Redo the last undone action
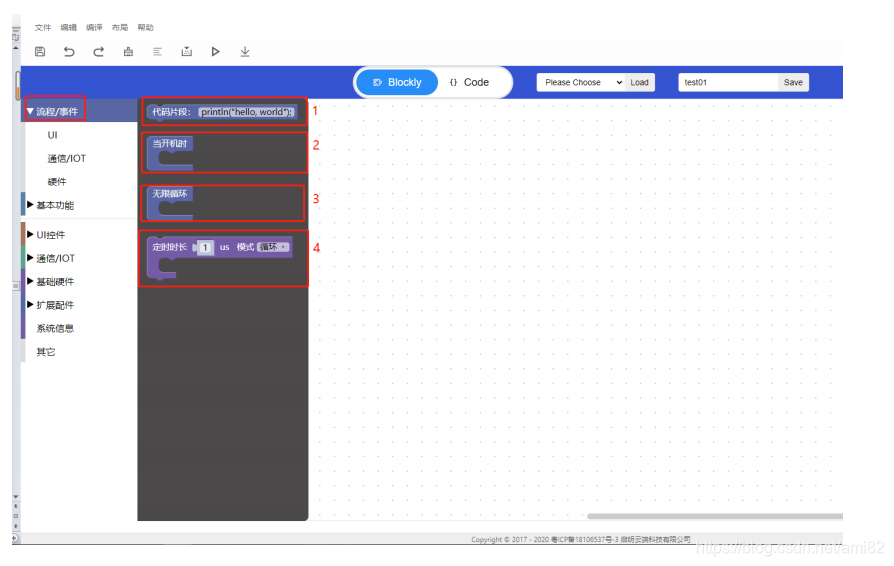This screenshot has height=566, width=894. (x=98, y=51)
